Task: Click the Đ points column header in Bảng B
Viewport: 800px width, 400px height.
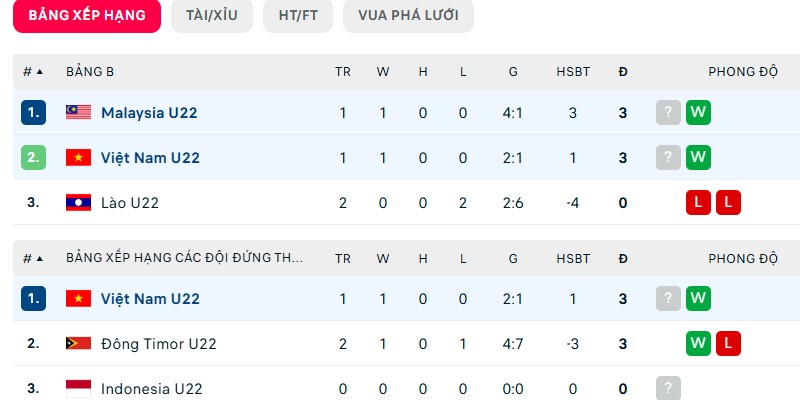Action: pyautogui.click(x=623, y=72)
